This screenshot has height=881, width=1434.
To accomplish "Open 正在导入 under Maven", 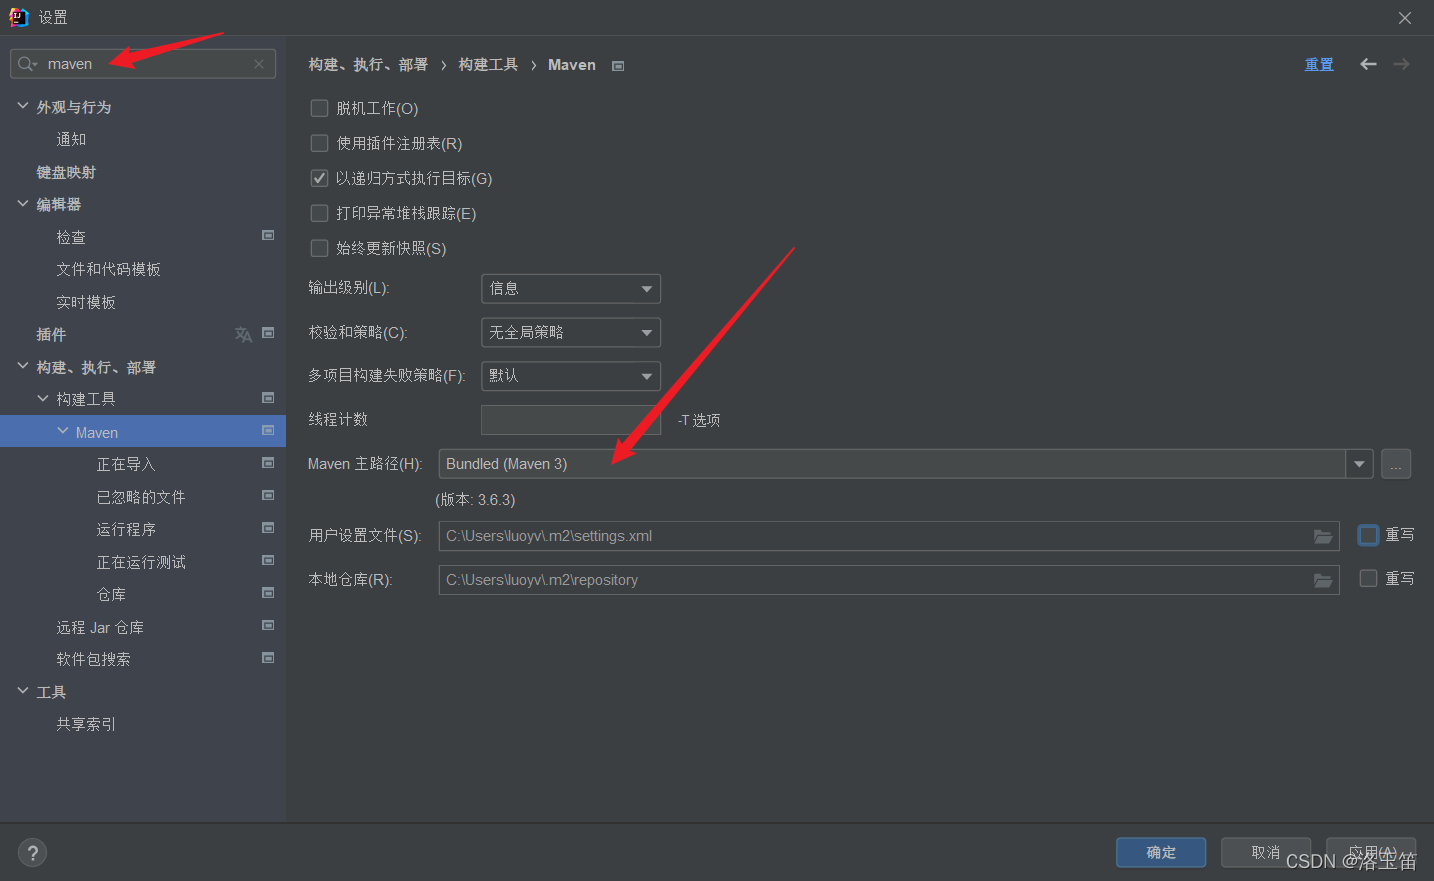I will [x=126, y=464].
